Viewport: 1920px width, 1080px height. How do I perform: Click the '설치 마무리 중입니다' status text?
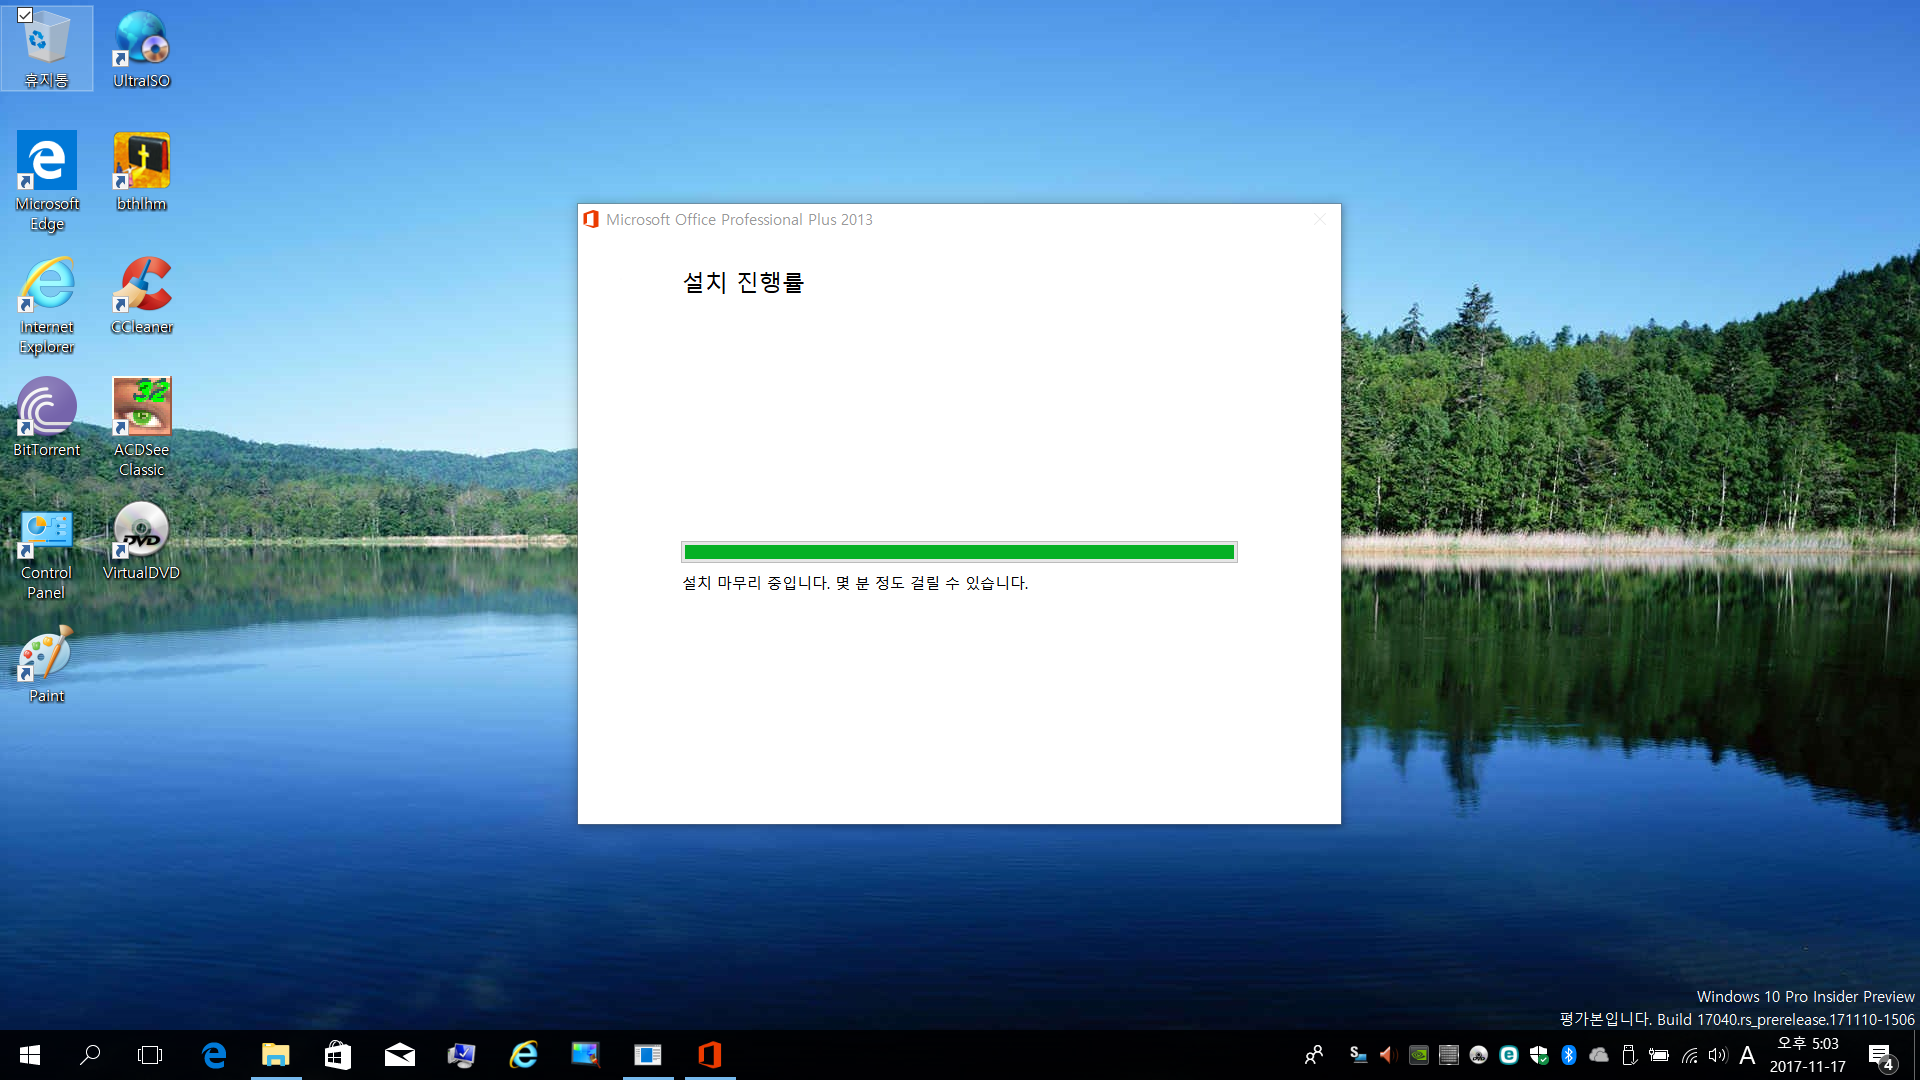coord(855,583)
